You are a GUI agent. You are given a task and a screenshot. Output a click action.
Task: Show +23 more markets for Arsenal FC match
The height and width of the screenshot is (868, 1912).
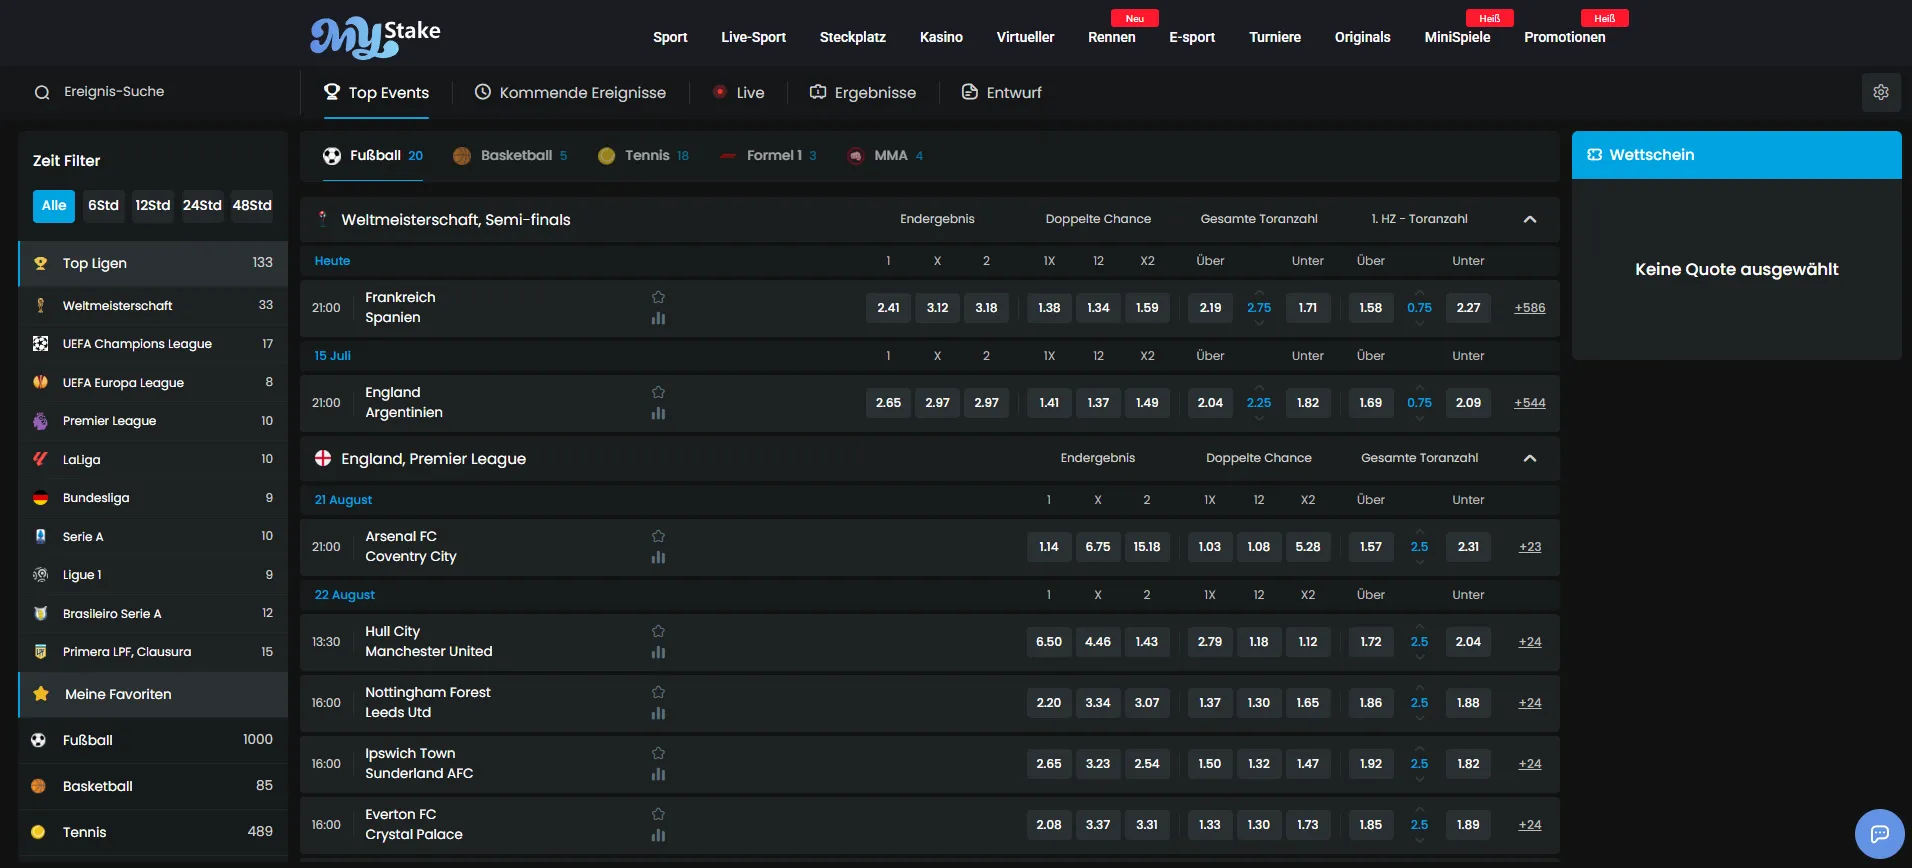1530,547
